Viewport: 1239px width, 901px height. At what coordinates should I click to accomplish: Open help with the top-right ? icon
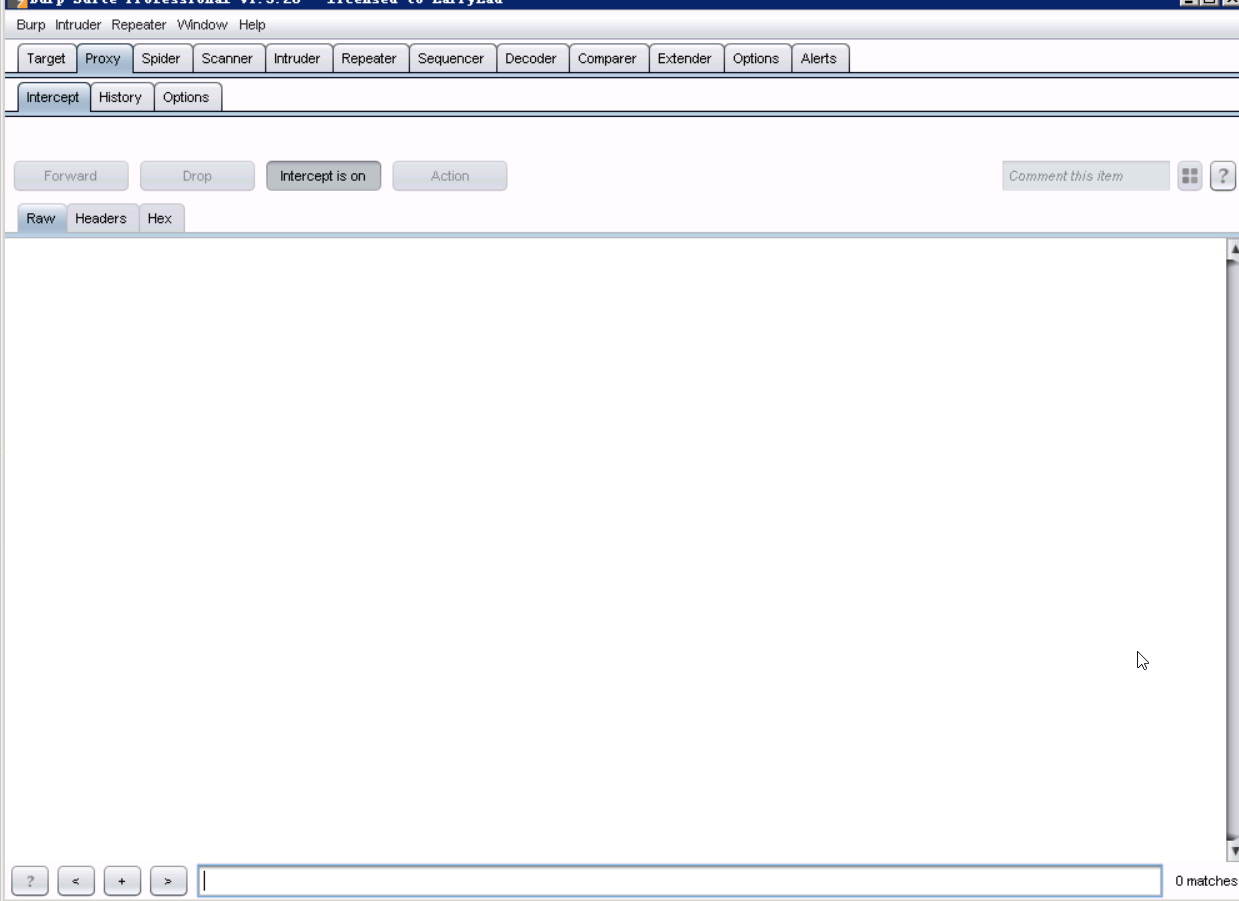tap(1221, 175)
